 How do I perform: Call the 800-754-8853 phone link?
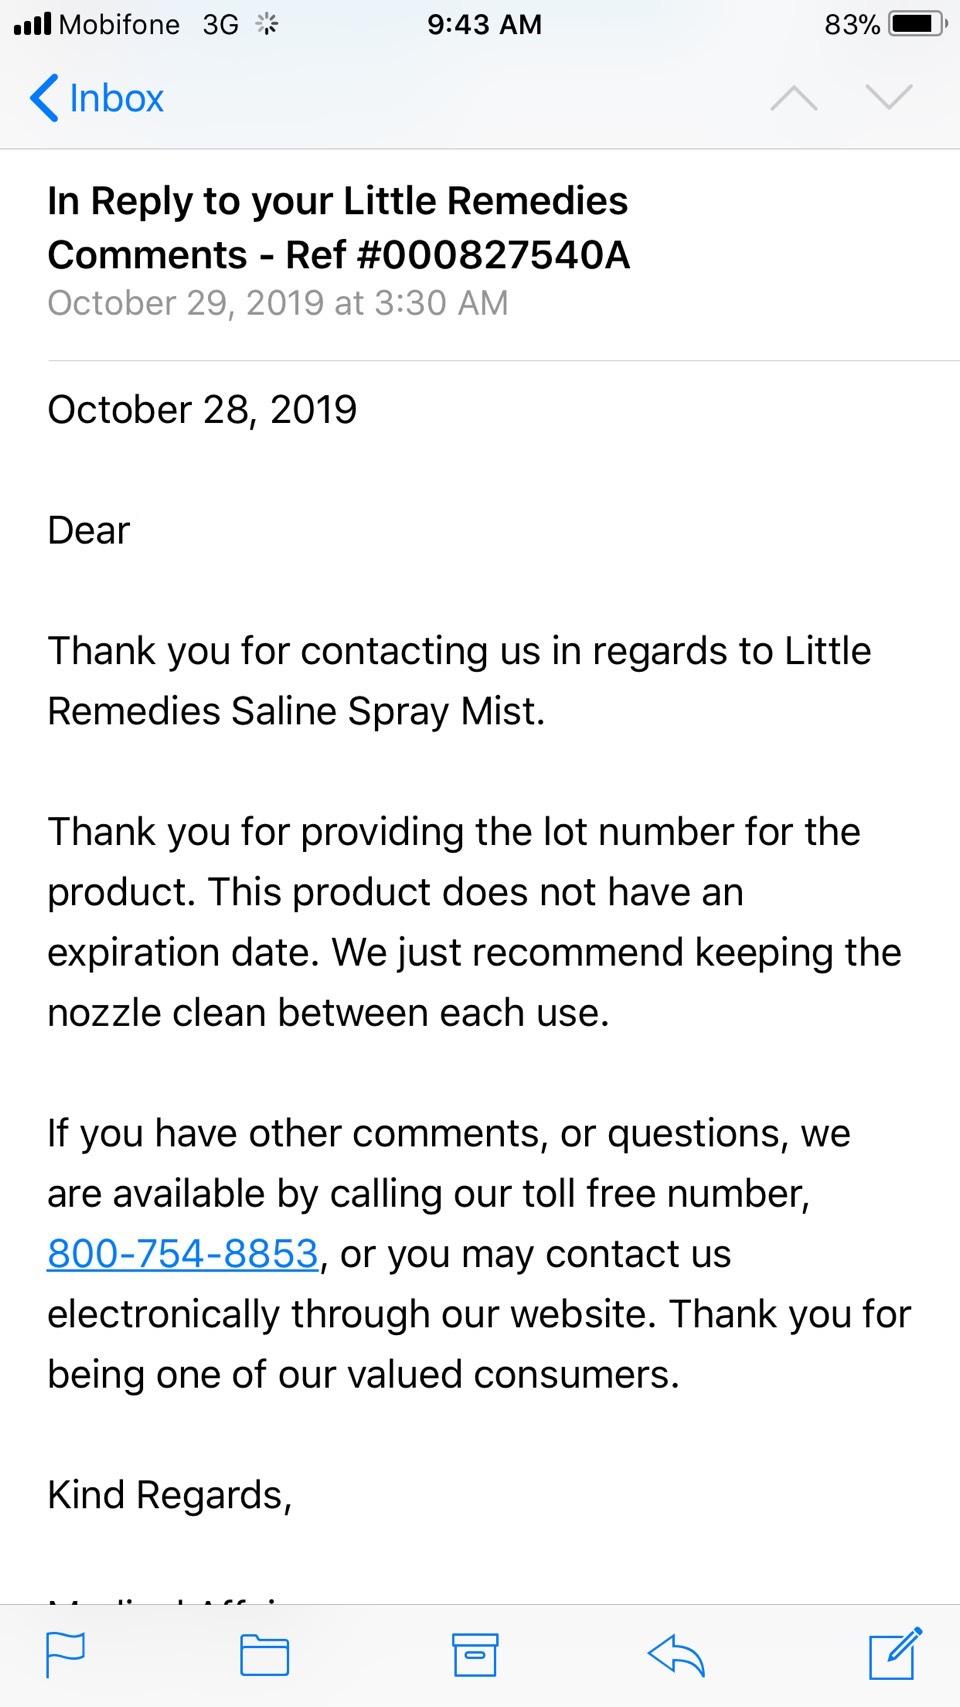tap(183, 1253)
